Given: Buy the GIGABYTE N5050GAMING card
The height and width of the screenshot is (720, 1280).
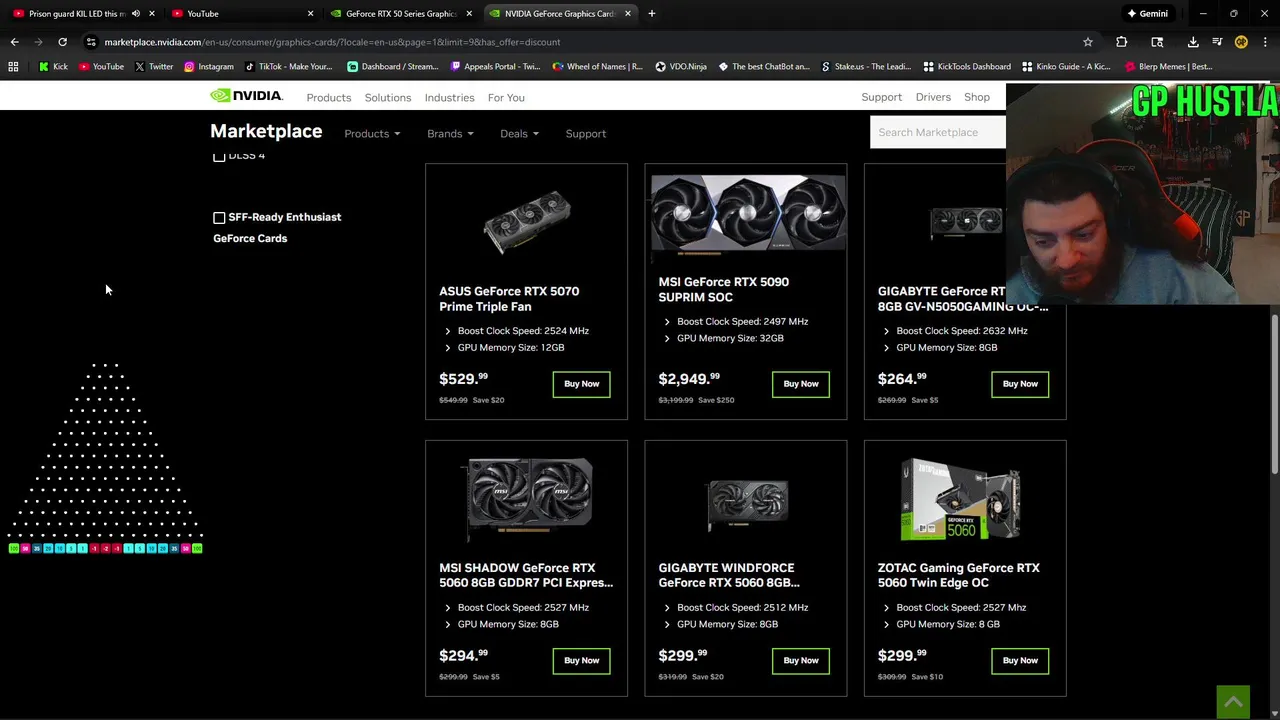Looking at the screenshot, I should [1020, 384].
